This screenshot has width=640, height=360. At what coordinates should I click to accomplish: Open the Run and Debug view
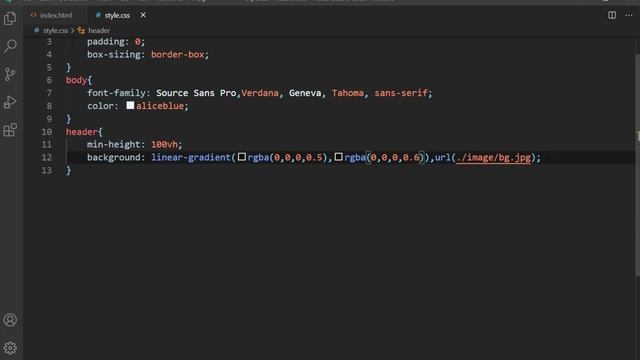10,102
